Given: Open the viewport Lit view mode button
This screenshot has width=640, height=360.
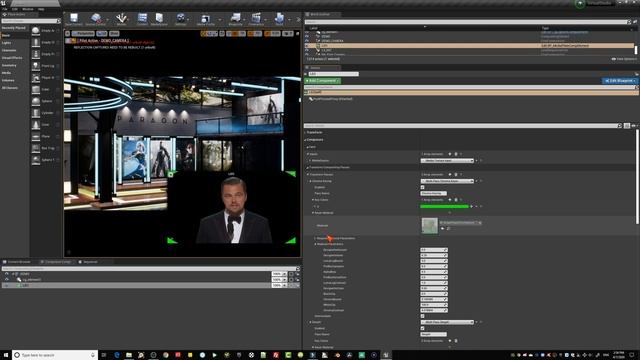Looking at the screenshot, I should click(x=102, y=33).
